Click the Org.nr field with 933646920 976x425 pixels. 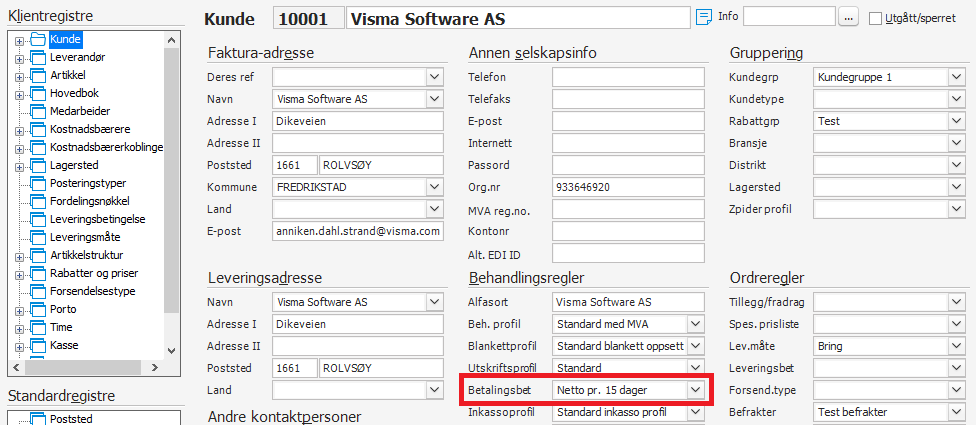[x=628, y=187]
